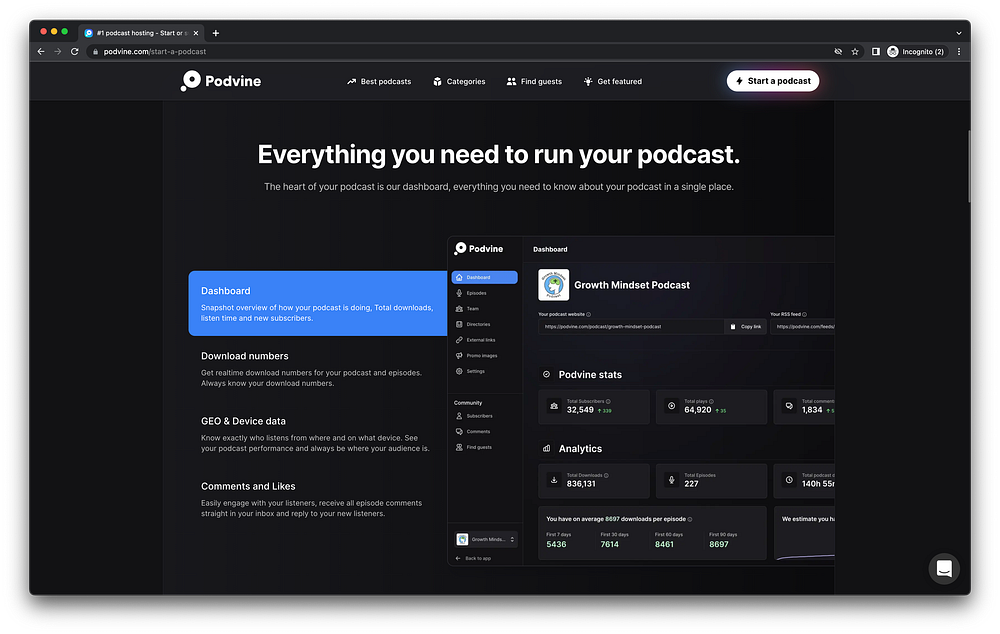Expand the Growth Minds podcast switcher
1000x634 pixels.
click(x=485, y=540)
